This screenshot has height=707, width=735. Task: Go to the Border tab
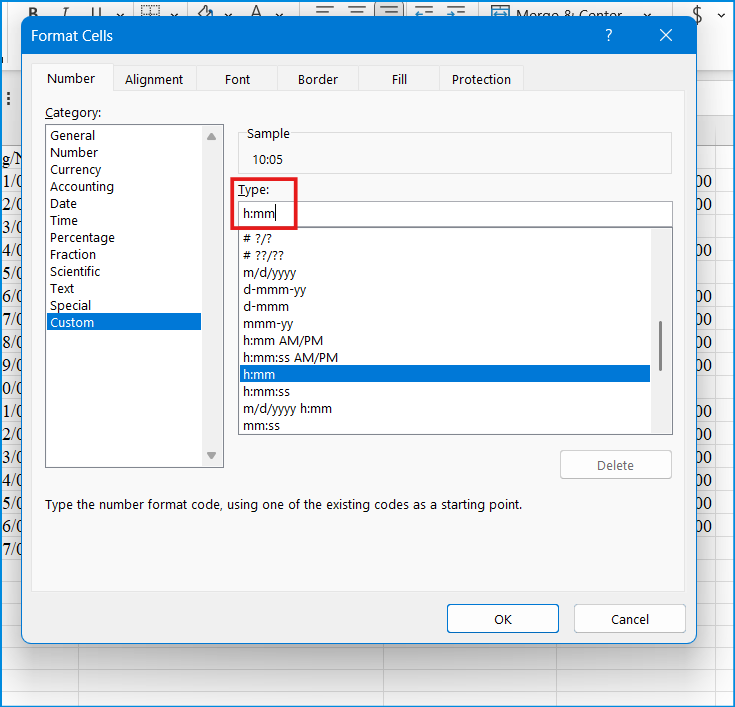317,79
